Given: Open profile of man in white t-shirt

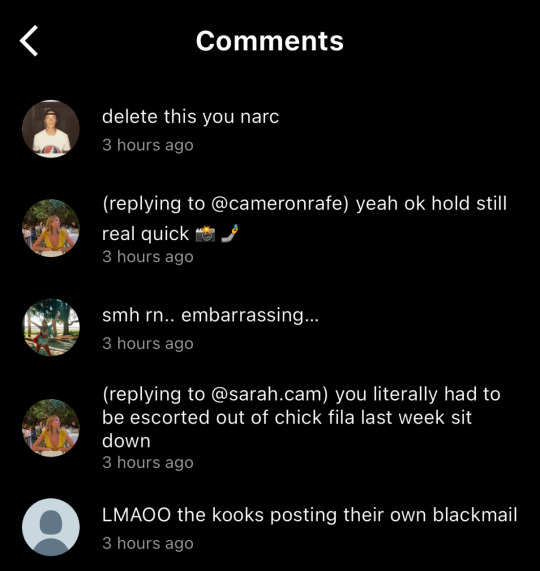Looking at the screenshot, I should click(51, 129).
